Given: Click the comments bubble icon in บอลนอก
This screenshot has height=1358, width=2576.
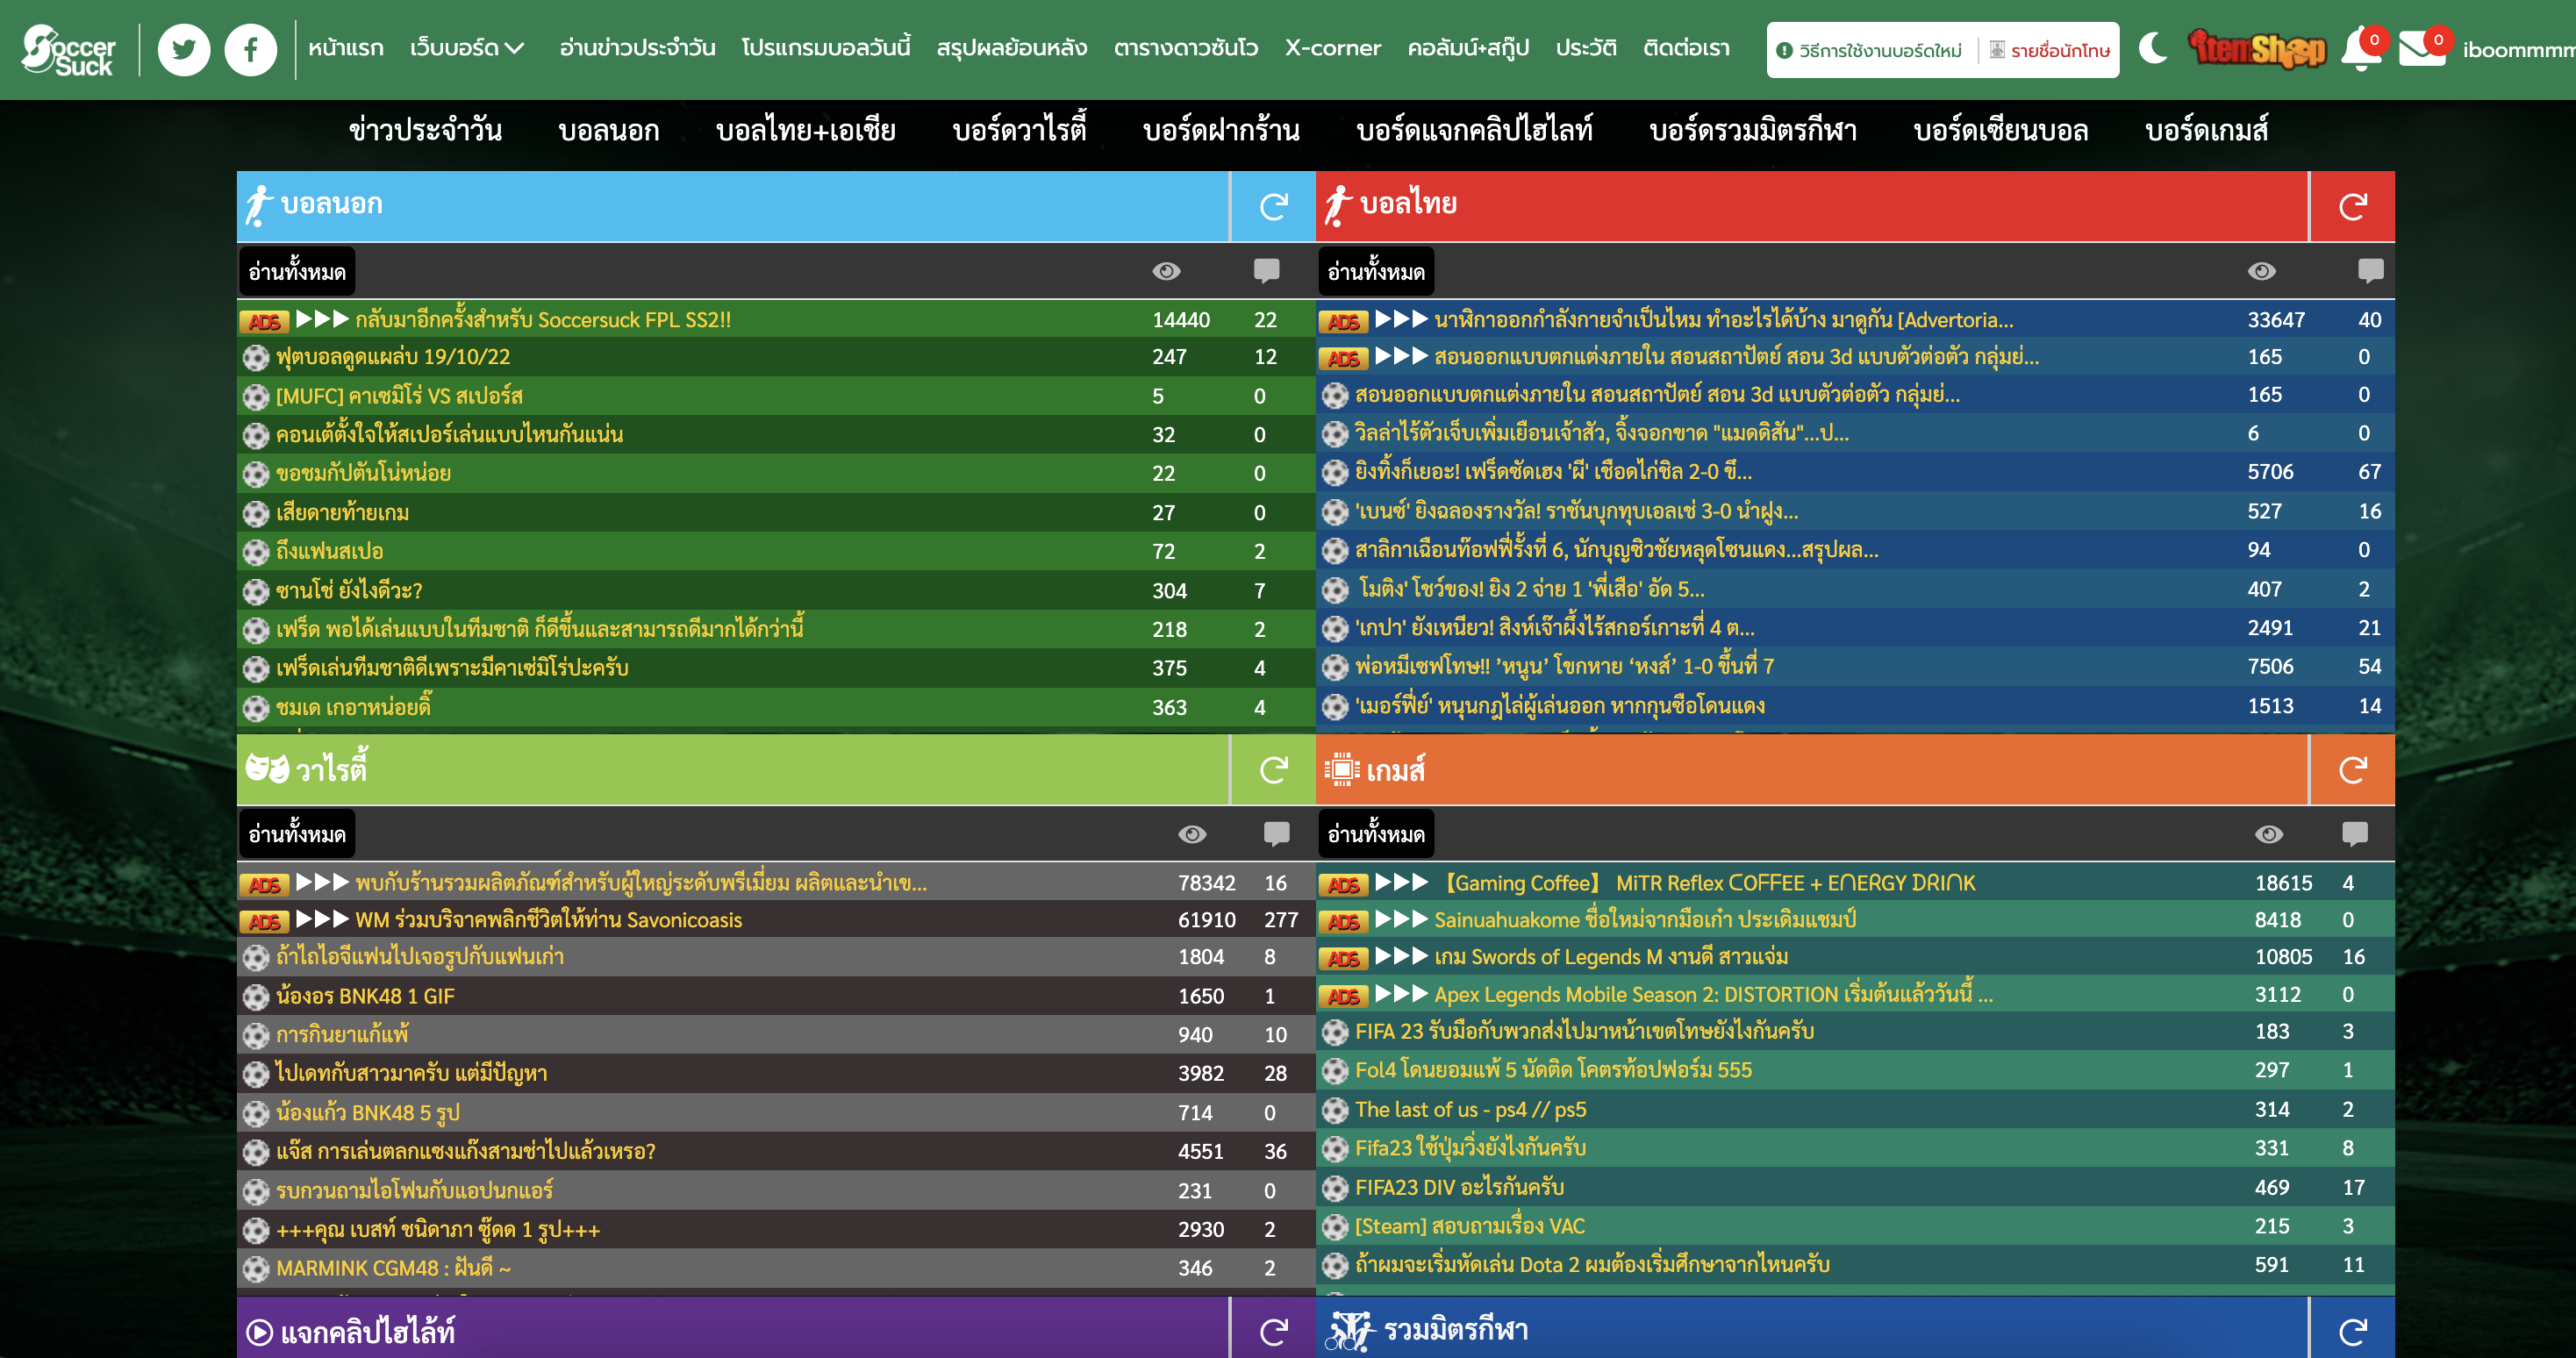Looking at the screenshot, I should pos(1266,271).
